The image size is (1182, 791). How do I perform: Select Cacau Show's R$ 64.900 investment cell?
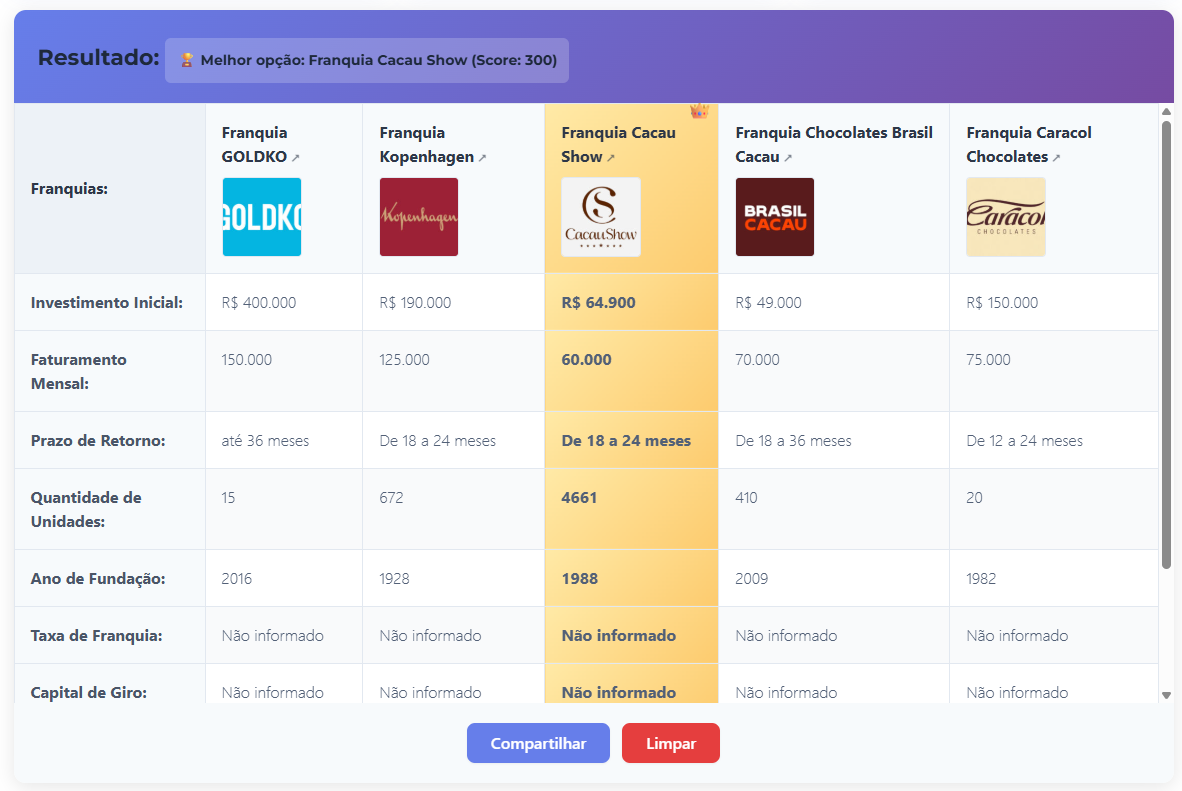598,303
